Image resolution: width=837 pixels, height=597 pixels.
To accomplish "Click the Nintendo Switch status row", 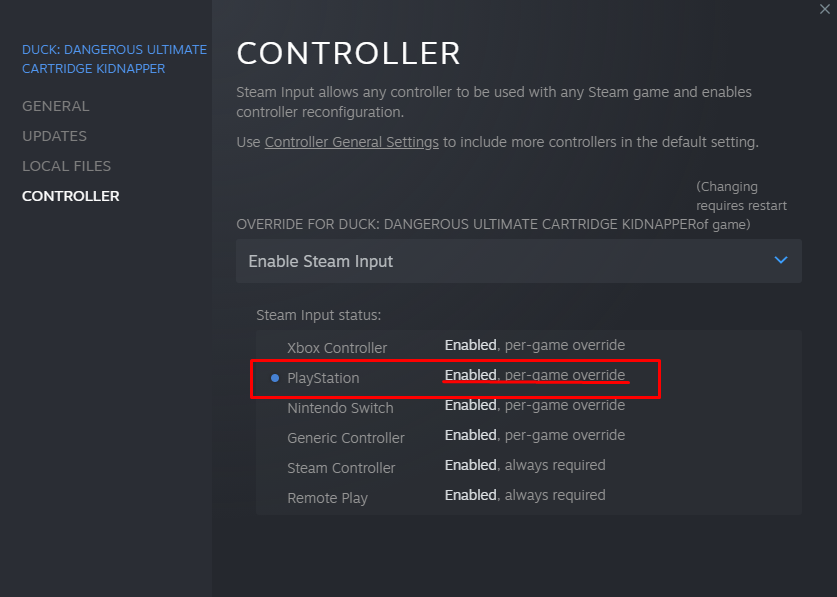I will pos(340,408).
